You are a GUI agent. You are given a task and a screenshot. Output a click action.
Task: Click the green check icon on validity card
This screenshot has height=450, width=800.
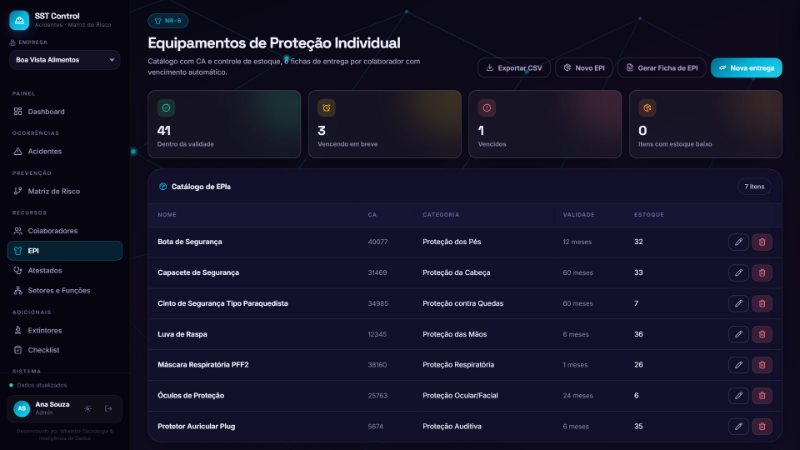pos(166,108)
